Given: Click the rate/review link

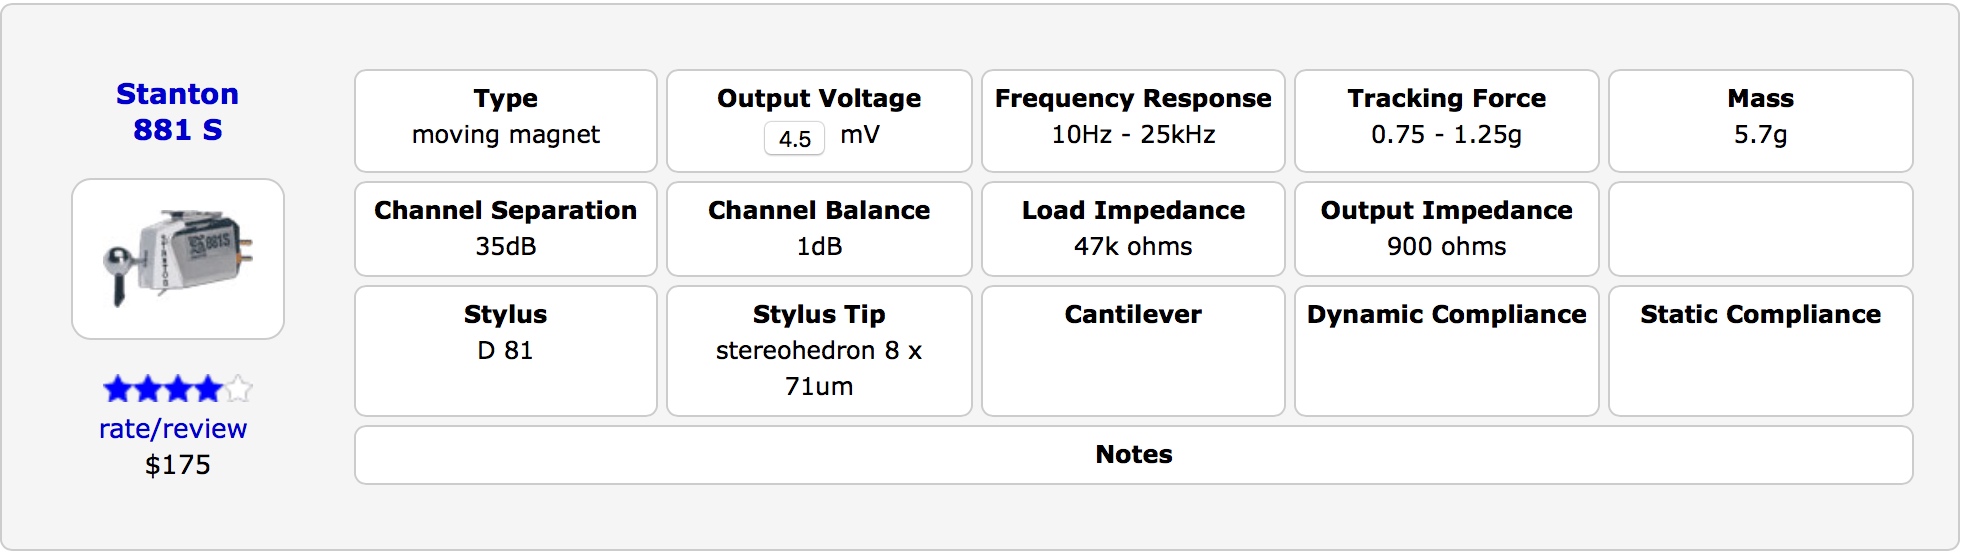Looking at the screenshot, I should pyautogui.click(x=173, y=429).
